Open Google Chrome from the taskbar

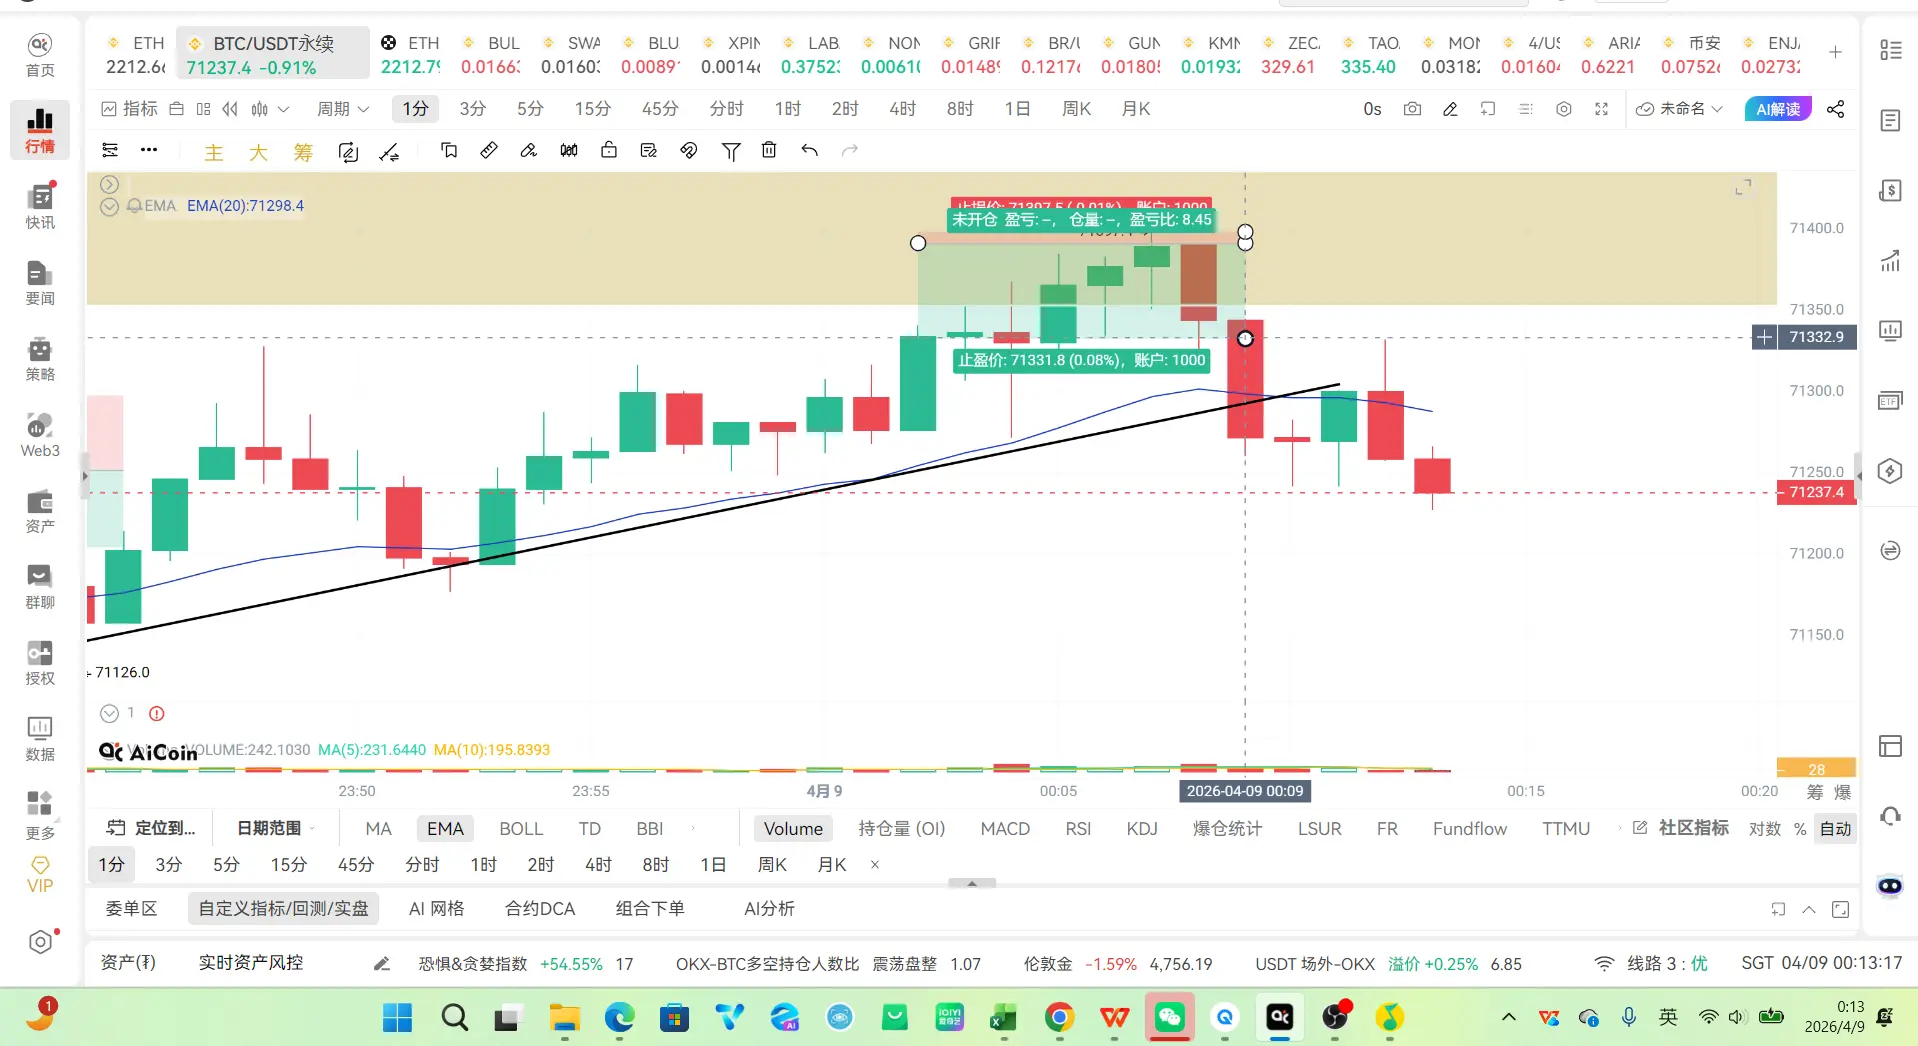[1059, 1018]
